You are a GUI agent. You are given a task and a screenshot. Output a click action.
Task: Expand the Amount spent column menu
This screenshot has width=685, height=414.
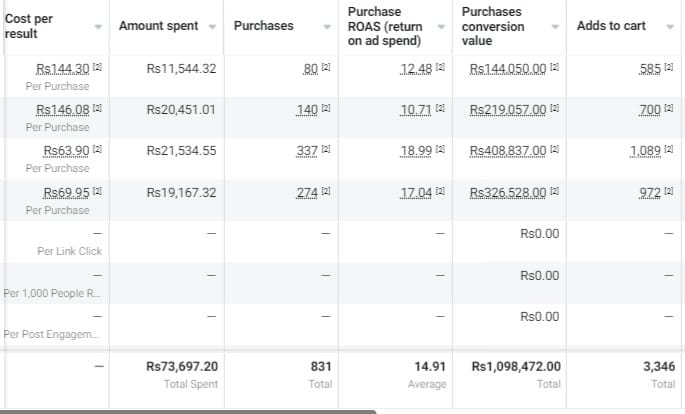(212, 26)
